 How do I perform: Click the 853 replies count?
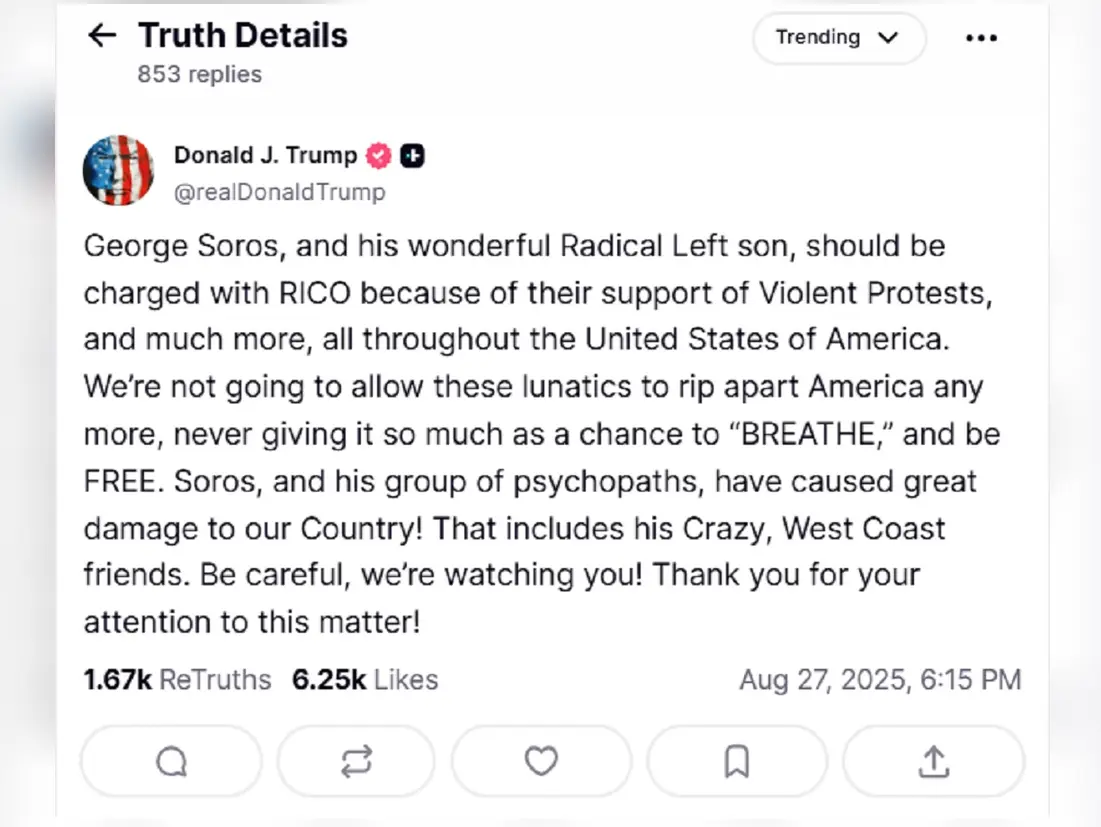(199, 74)
